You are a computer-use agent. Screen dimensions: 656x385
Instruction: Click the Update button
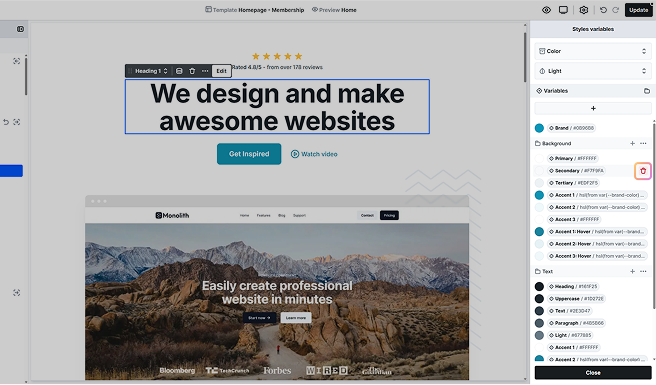[x=638, y=10]
